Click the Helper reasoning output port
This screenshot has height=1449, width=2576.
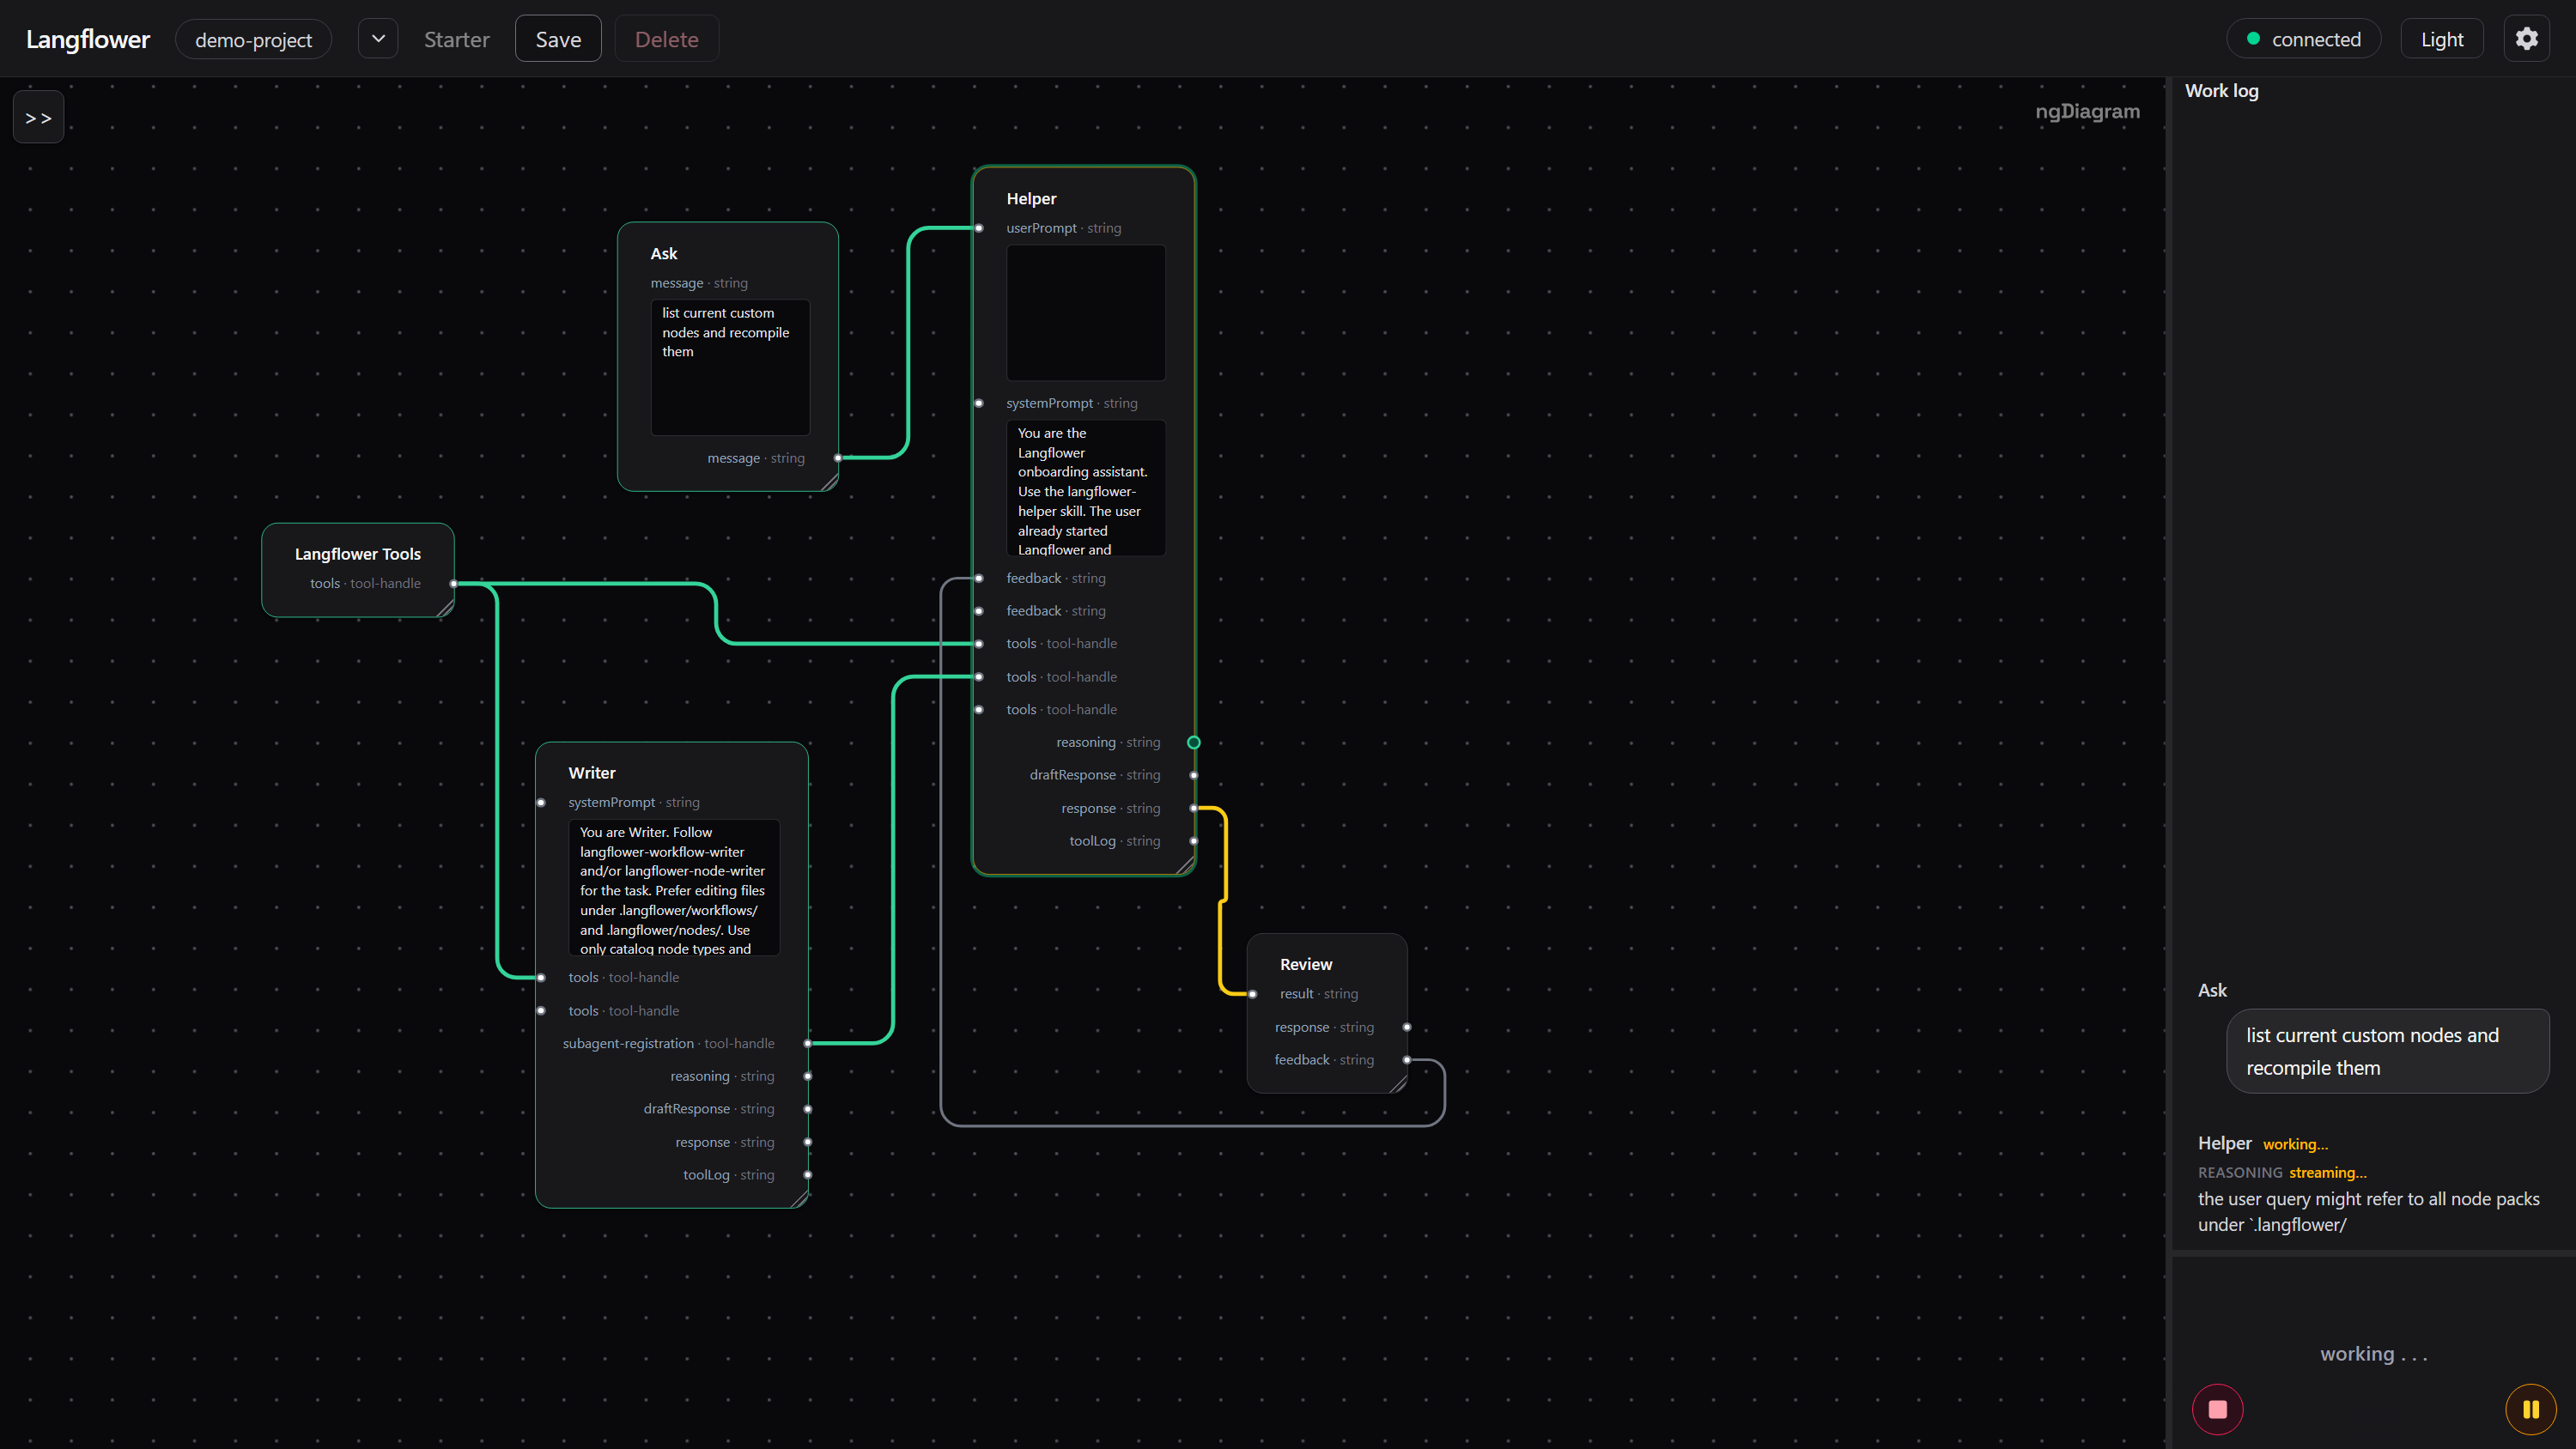point(1193,742)
